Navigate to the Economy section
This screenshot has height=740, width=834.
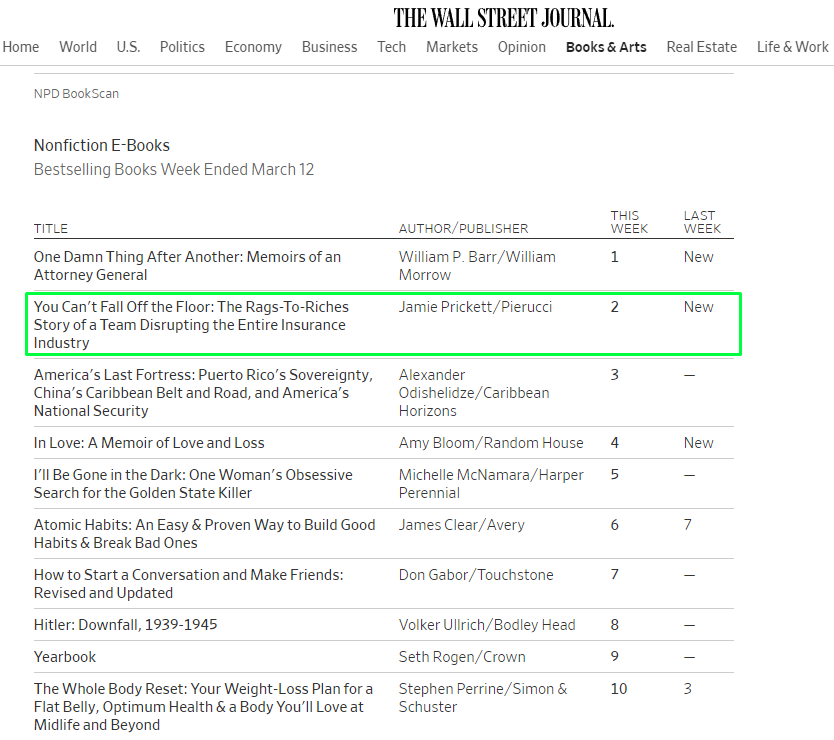tap(253, 47)
